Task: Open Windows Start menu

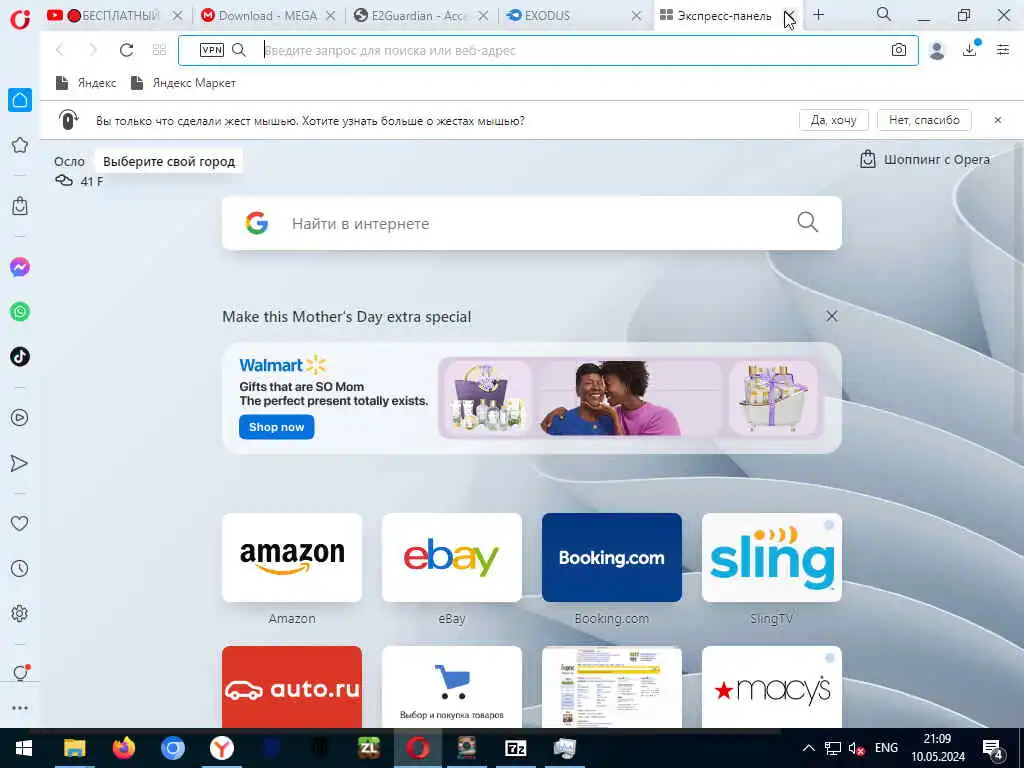Action: [24, 748]
